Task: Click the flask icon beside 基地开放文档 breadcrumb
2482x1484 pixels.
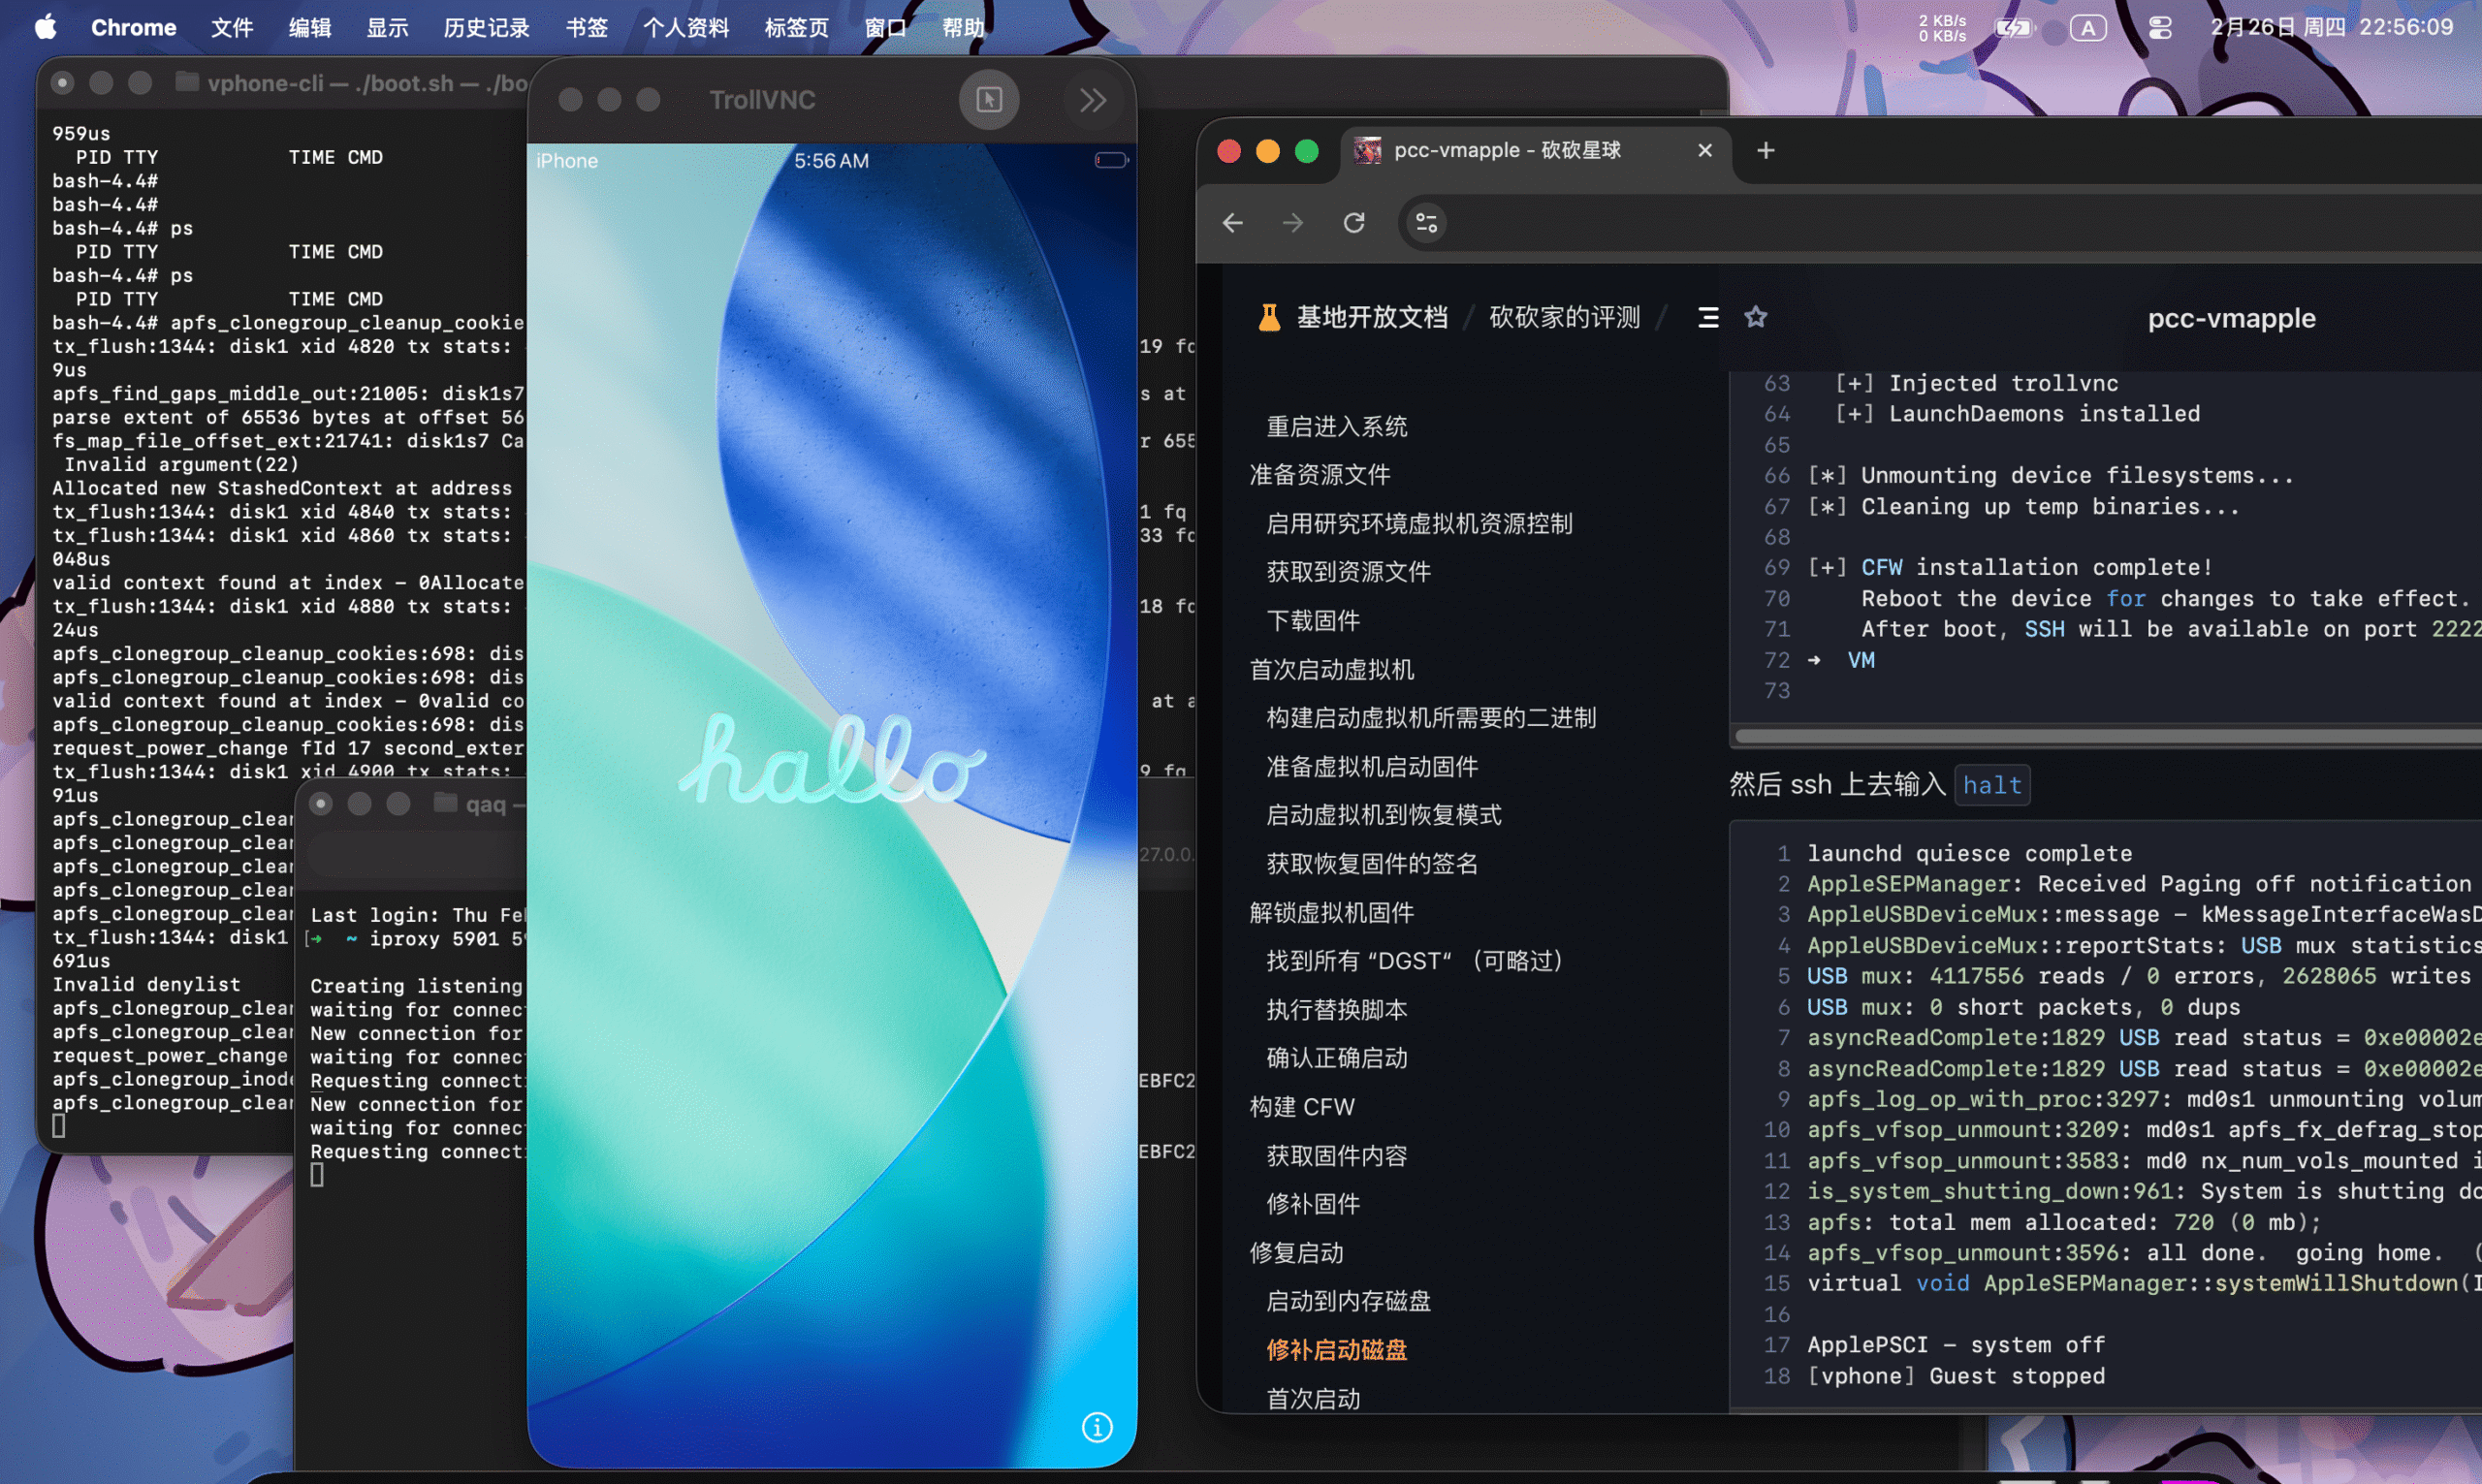Action: click(x=1268, y=317)
